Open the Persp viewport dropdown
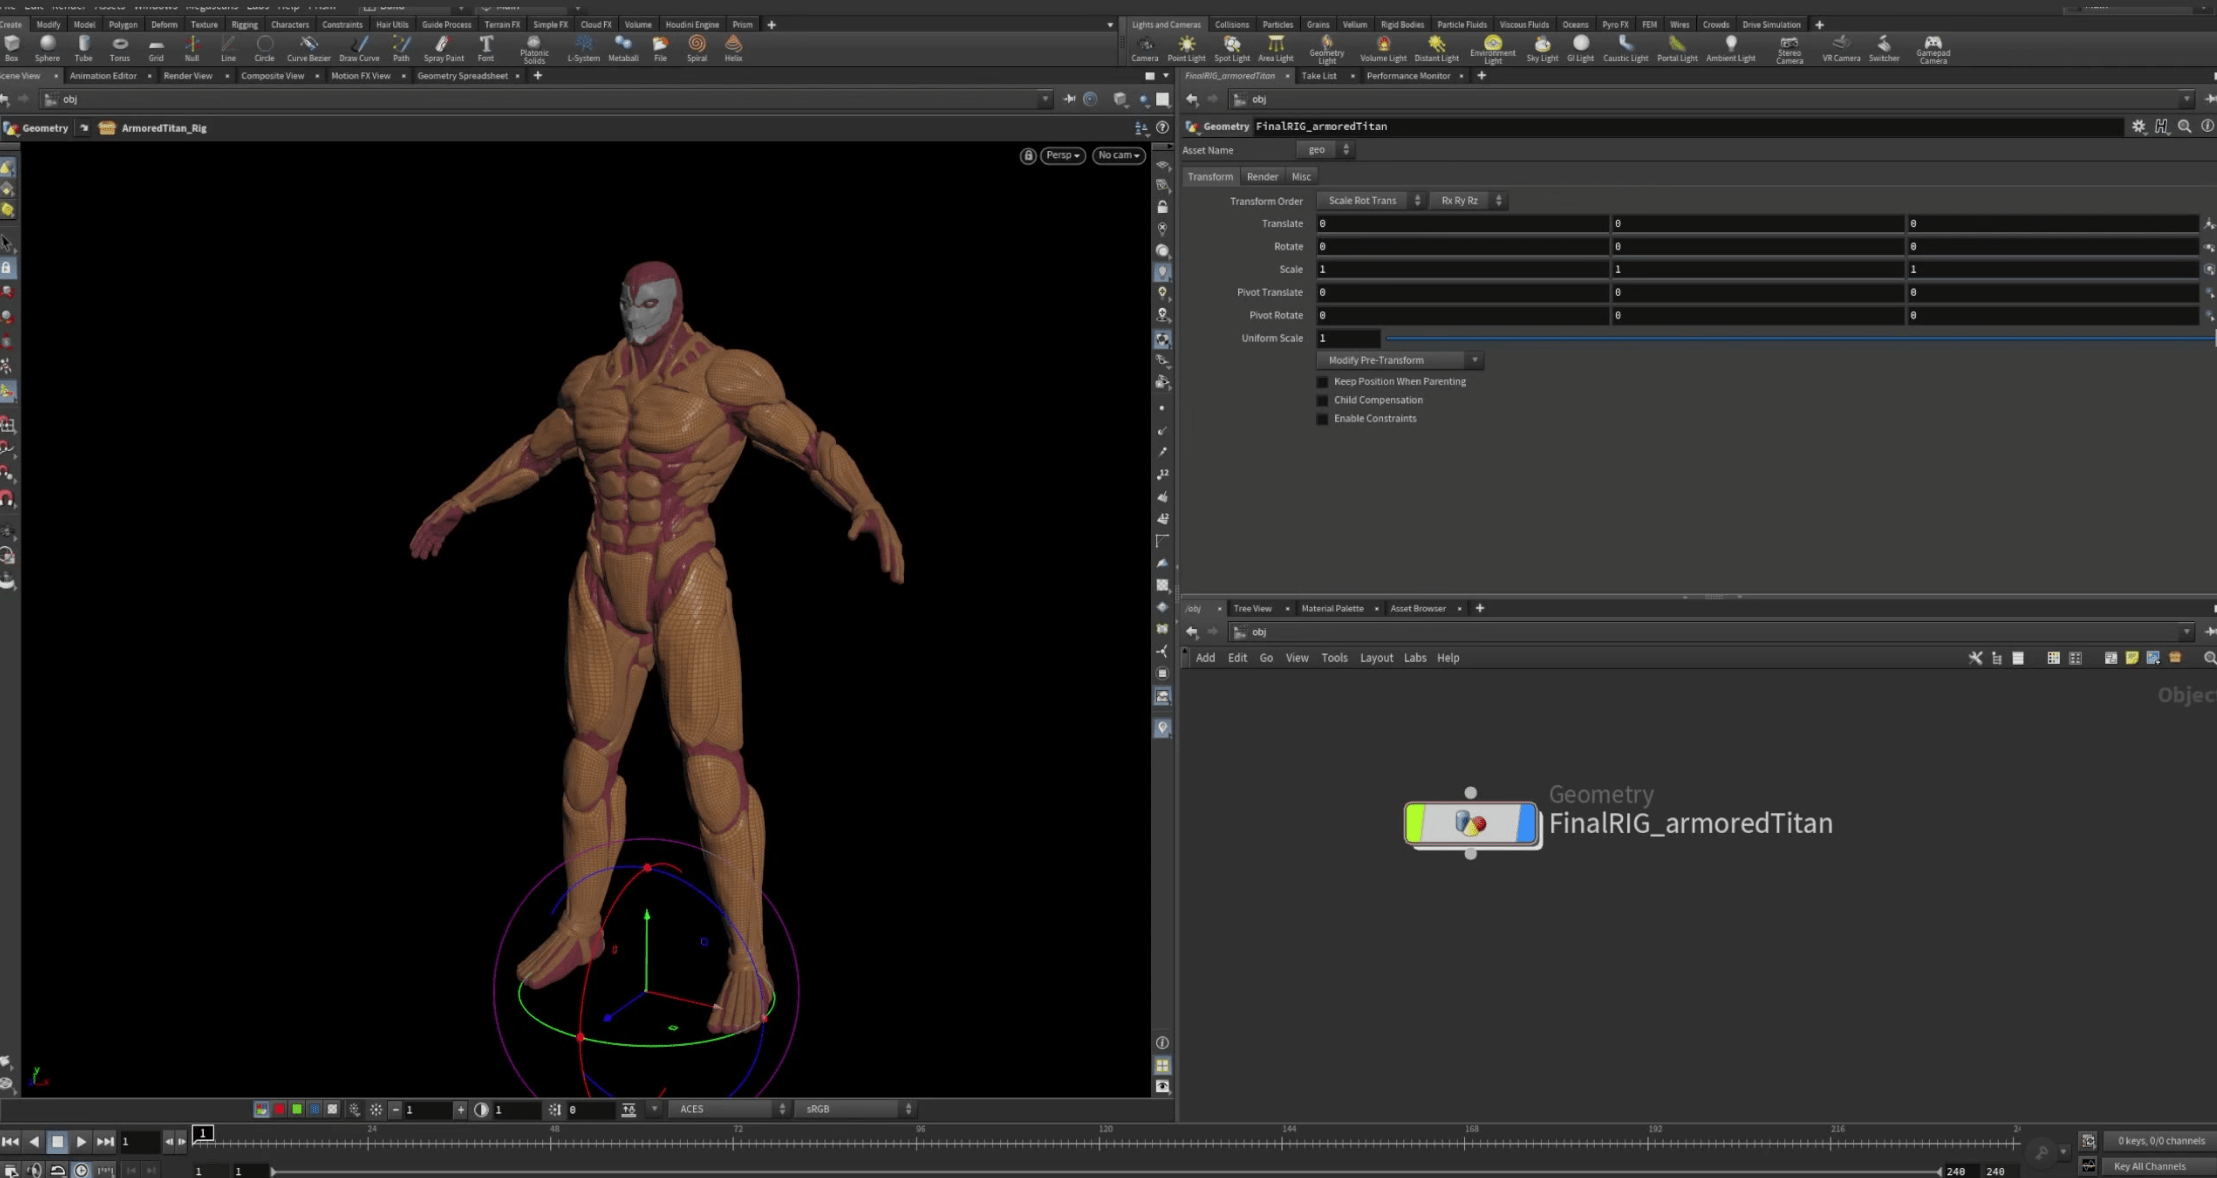Screen dimensions: 2217x1178 [x=1063, y=155]
